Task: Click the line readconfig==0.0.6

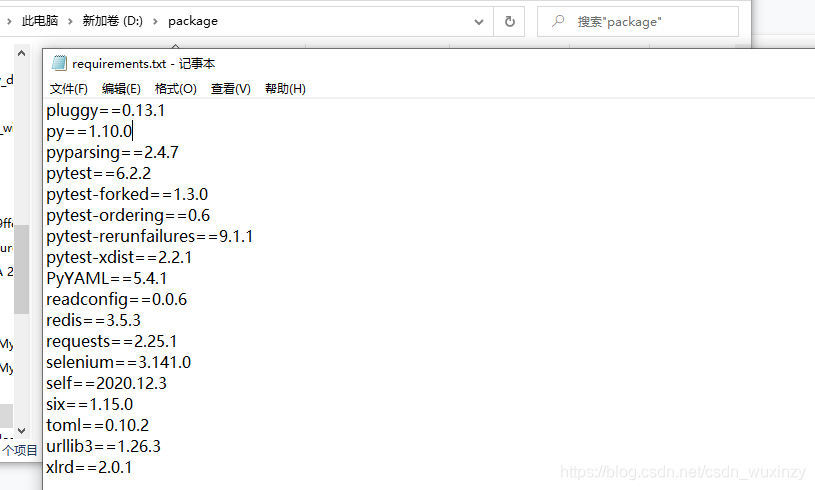Action: [116, 299]
